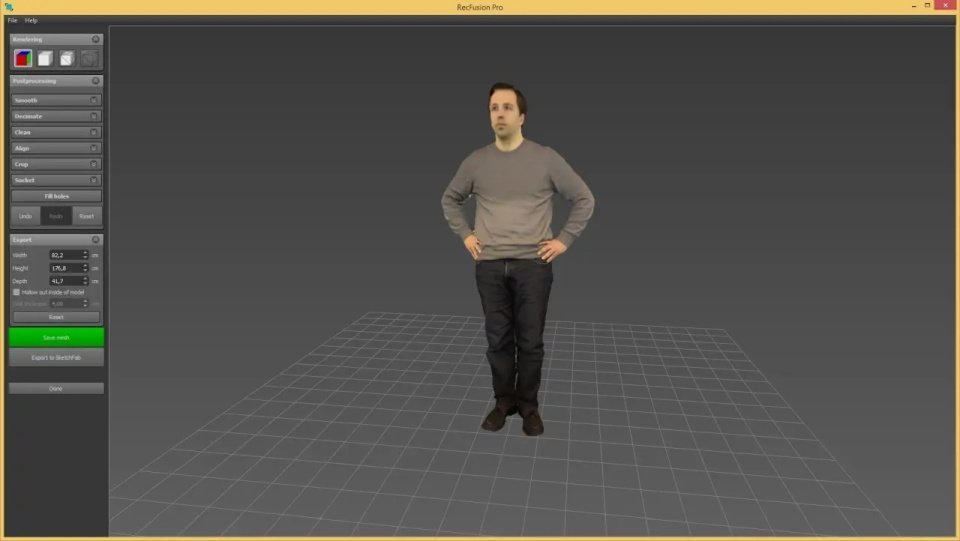Expand the Smooth options section

[56, 100]
